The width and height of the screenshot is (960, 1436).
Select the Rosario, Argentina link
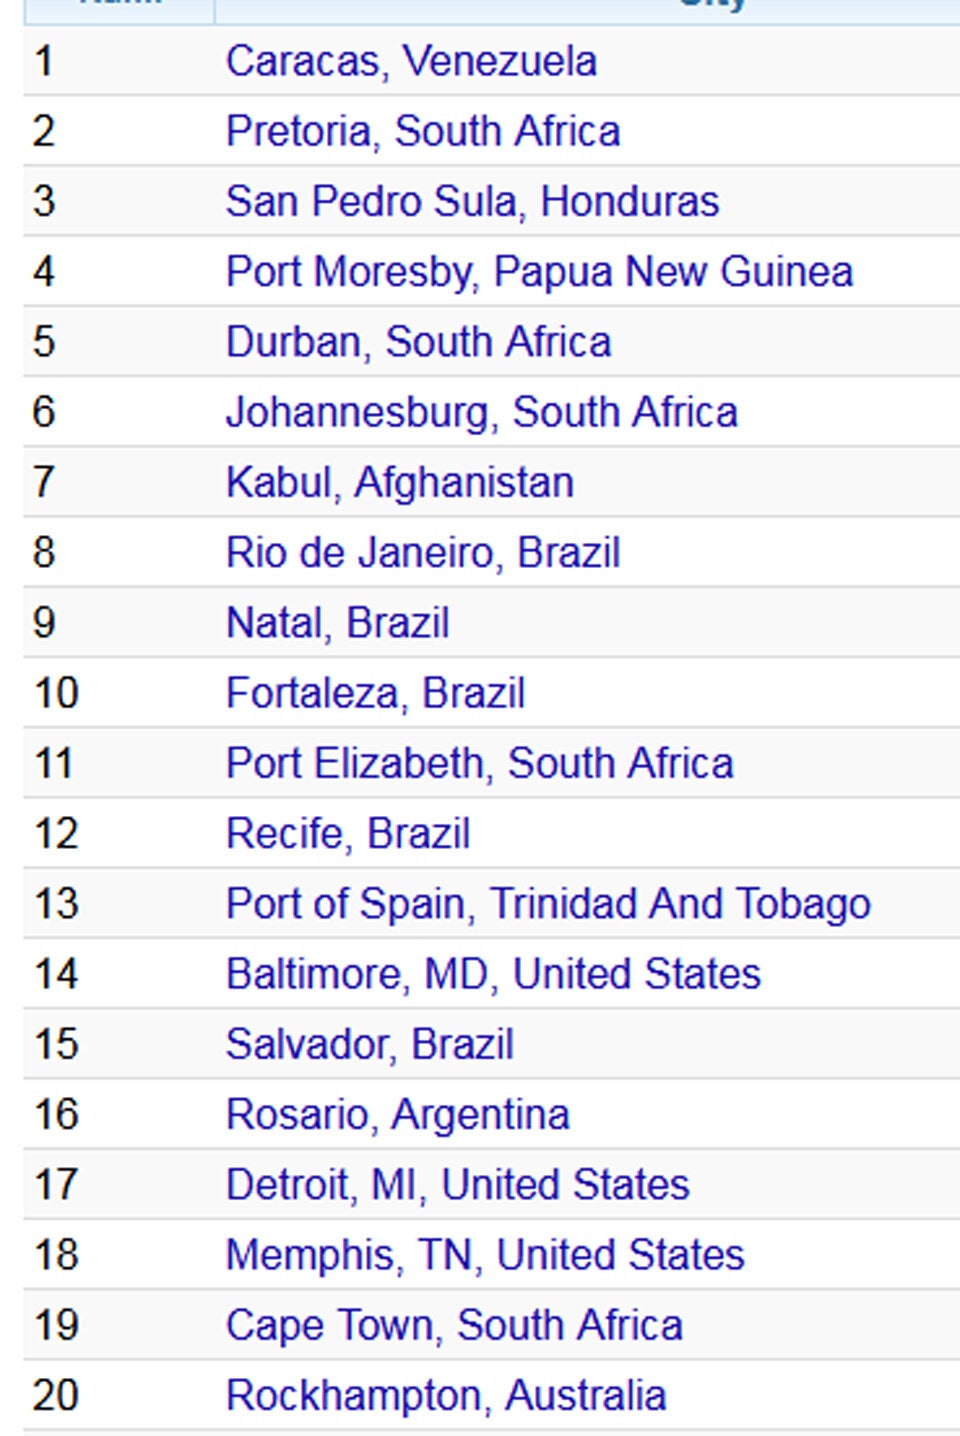(397, 1115)
